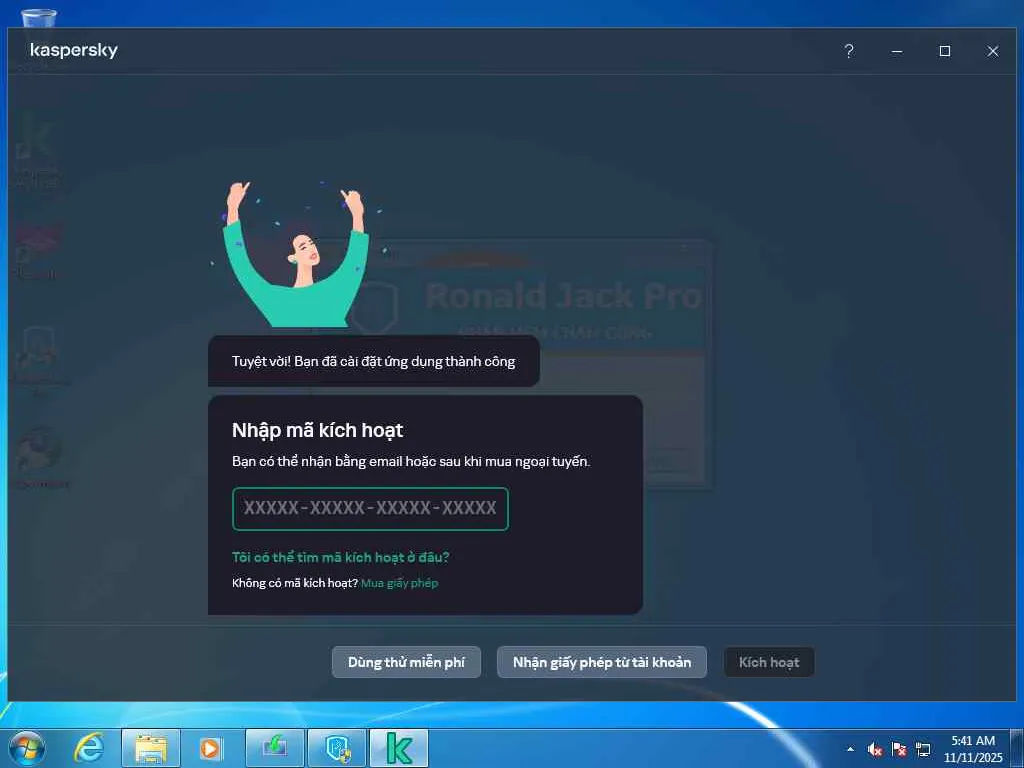Open the clock showing 5:41 AM
1024x768 pixels.
pyautogui.click(x=973, y=749)
